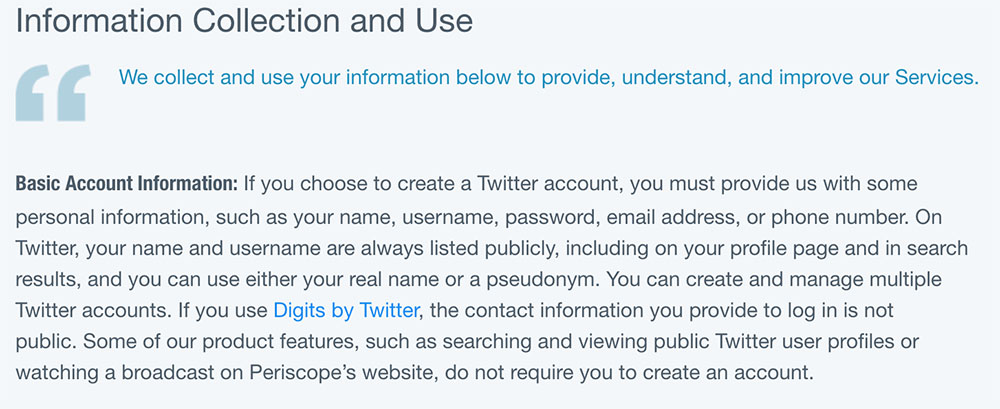Click the bold Basic Account Information label
Screen dimensions: 1000x409
pos(126,184)
